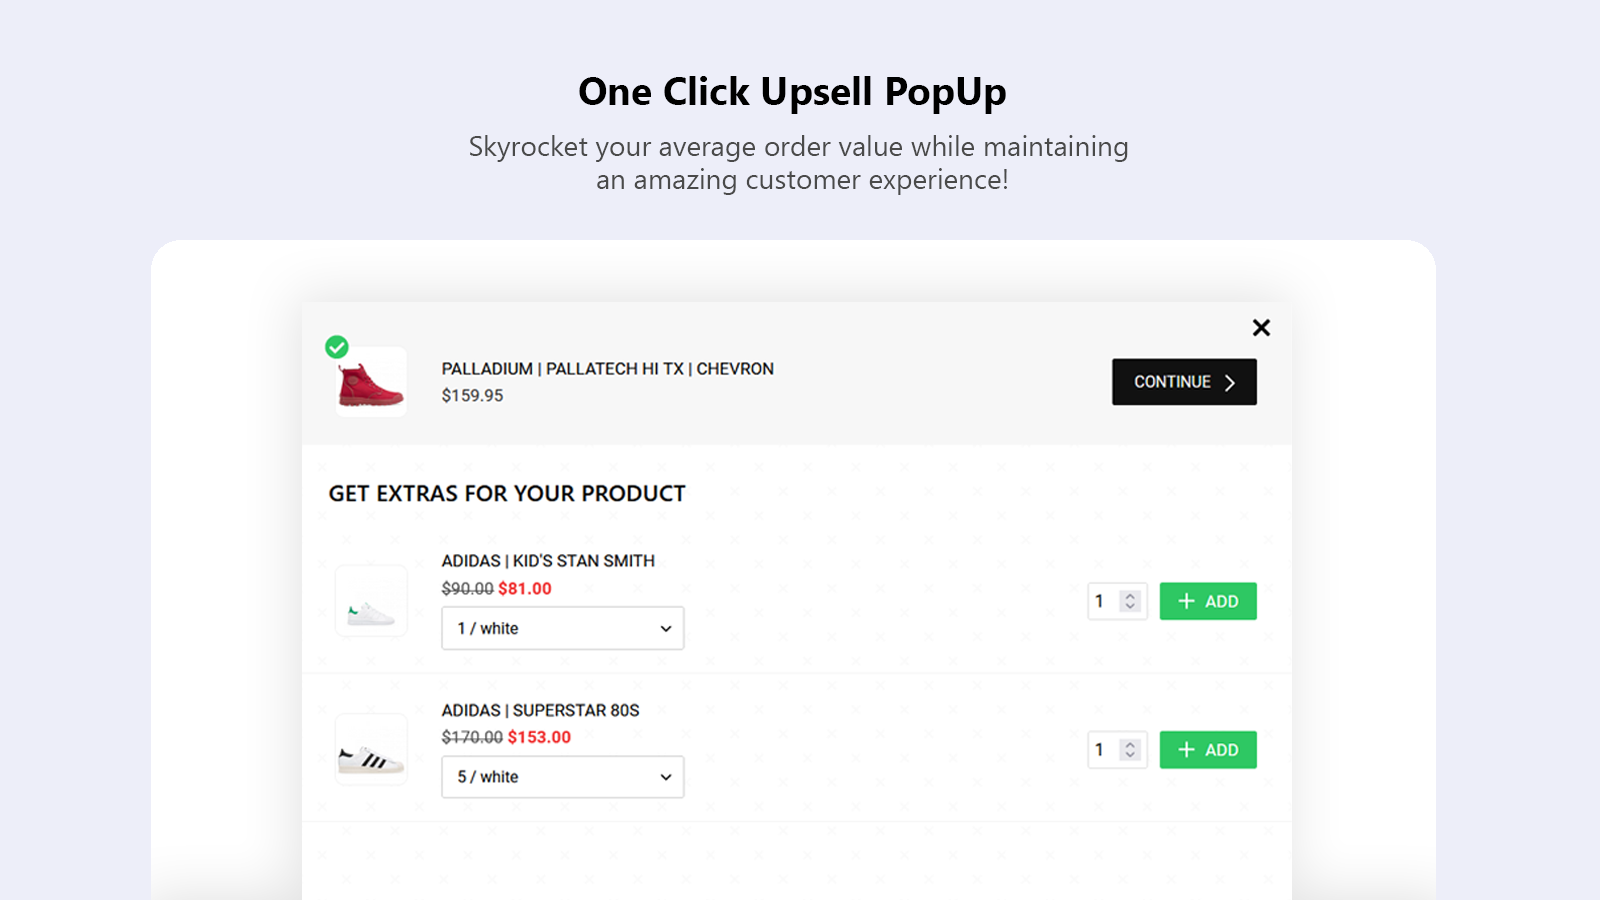Click the plus icon on Superstar 80s ADD button

point(1187,749)
